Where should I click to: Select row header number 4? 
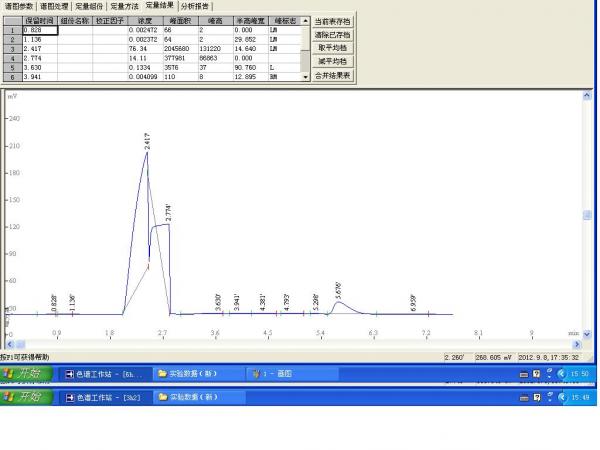(x=13, y=58)
